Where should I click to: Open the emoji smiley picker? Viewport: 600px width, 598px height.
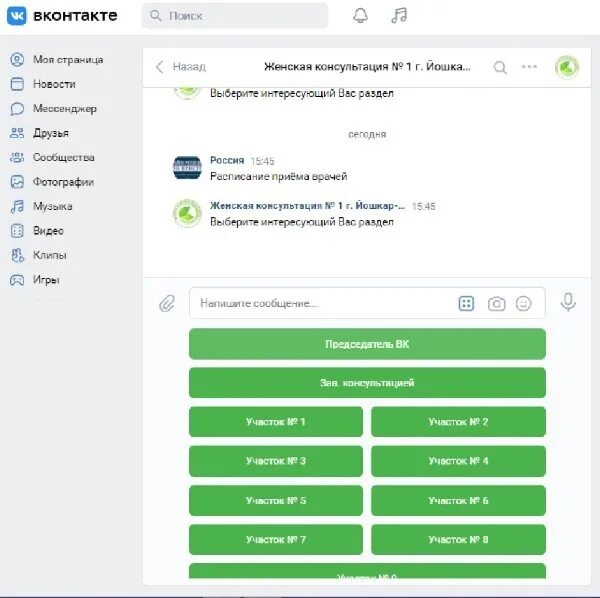pyautogui.click(x=523, y=304)
